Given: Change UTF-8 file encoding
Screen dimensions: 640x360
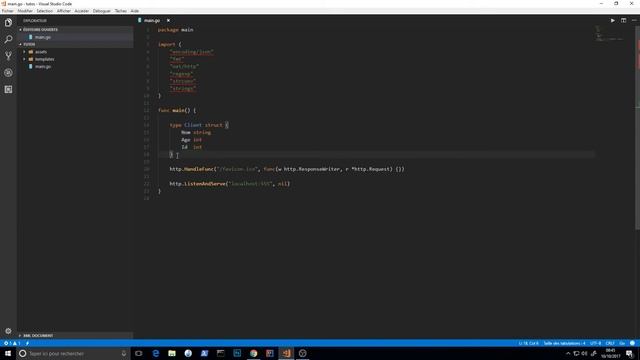Looking at the screenshot, I should pyautogui.click(x=596, y=343).
